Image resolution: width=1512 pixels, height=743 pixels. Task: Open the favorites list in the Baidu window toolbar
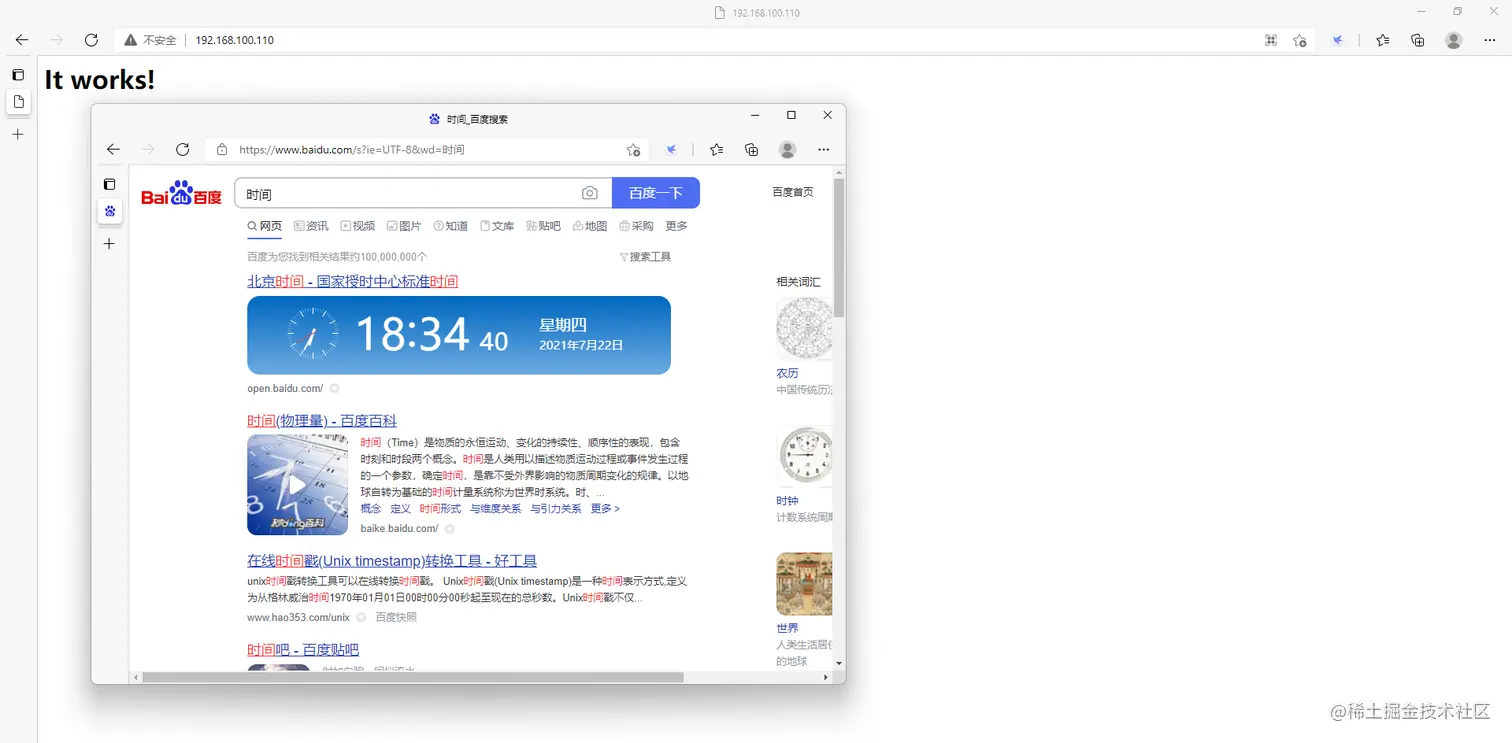716,149
